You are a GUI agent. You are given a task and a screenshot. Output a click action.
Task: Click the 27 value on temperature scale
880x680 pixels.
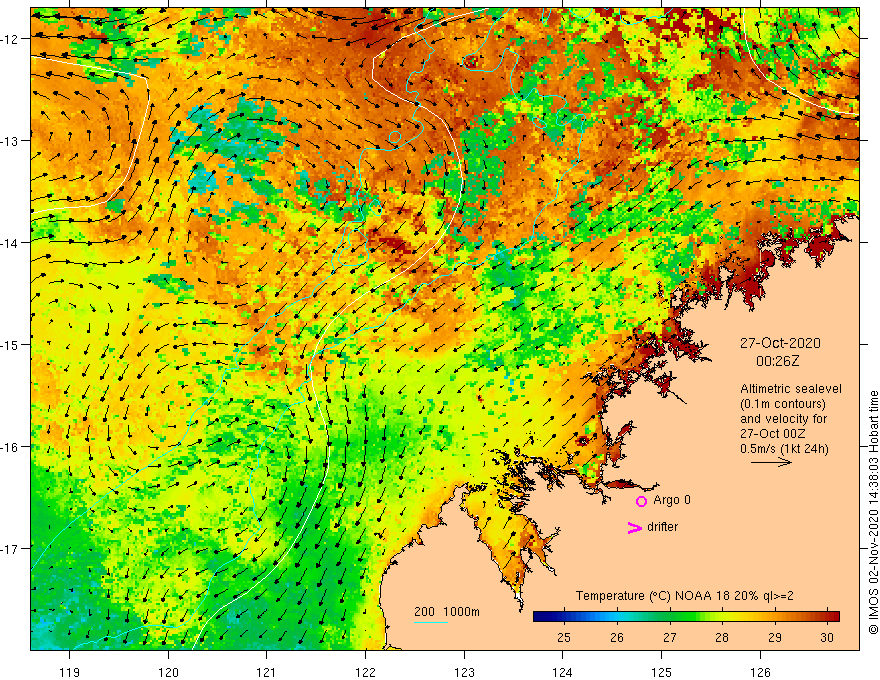click(670, 637)
